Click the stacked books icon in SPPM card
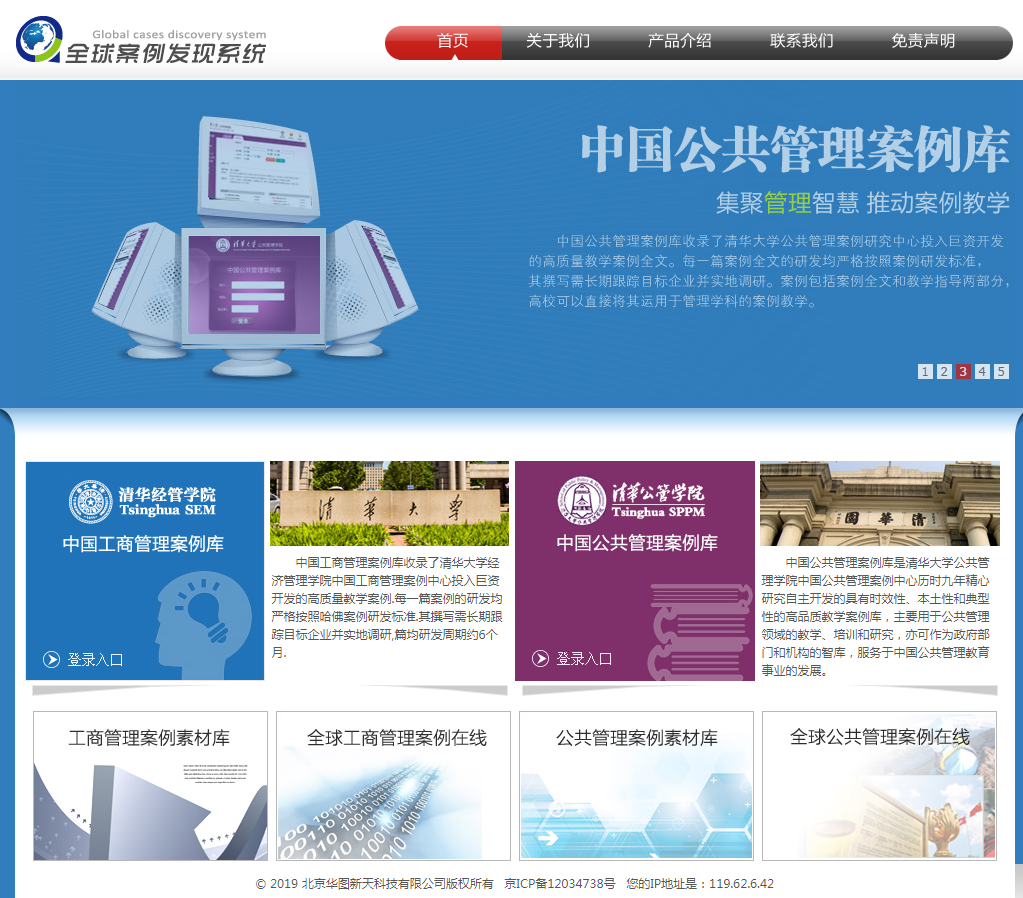The image size is (1023, 898). tap(701, 632)
